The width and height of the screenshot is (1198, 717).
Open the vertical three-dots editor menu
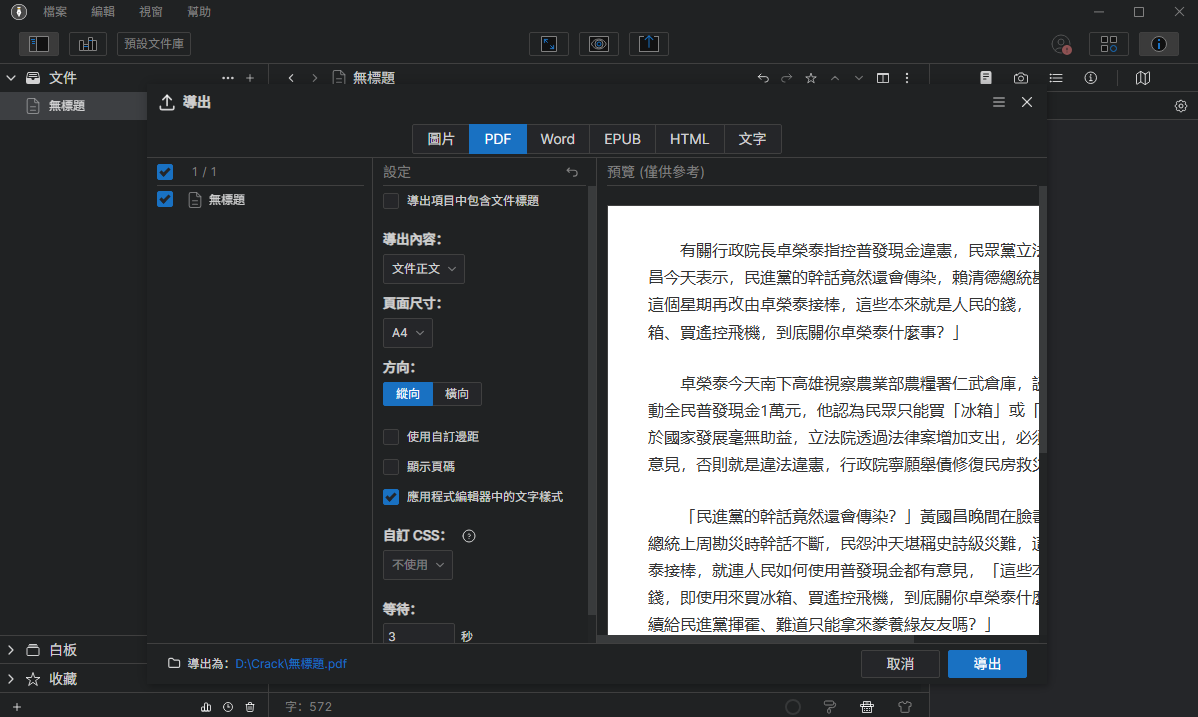pyautogui.click(x=907, y=78)
